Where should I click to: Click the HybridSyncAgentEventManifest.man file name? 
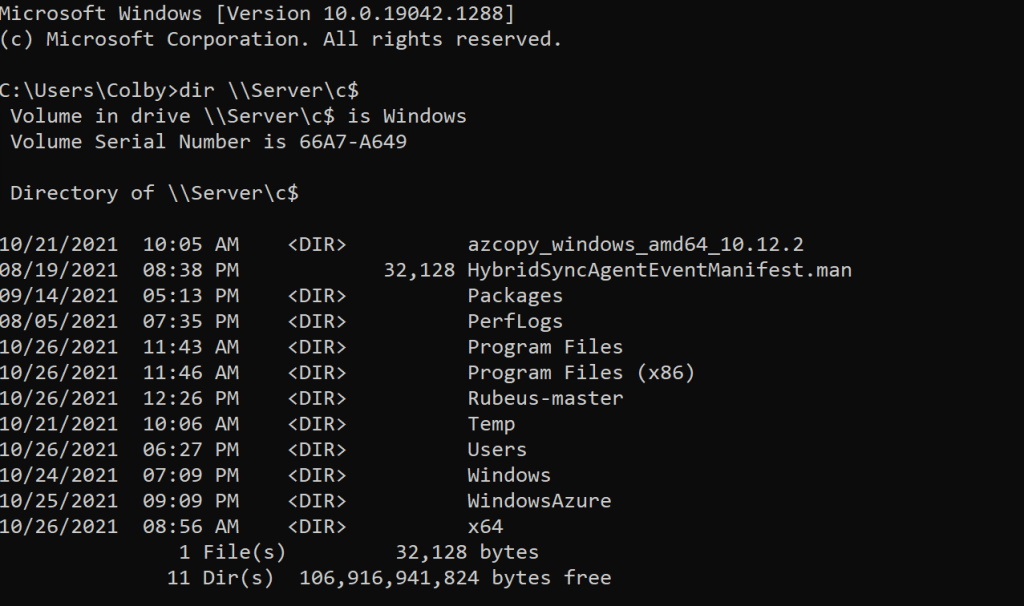659,270
